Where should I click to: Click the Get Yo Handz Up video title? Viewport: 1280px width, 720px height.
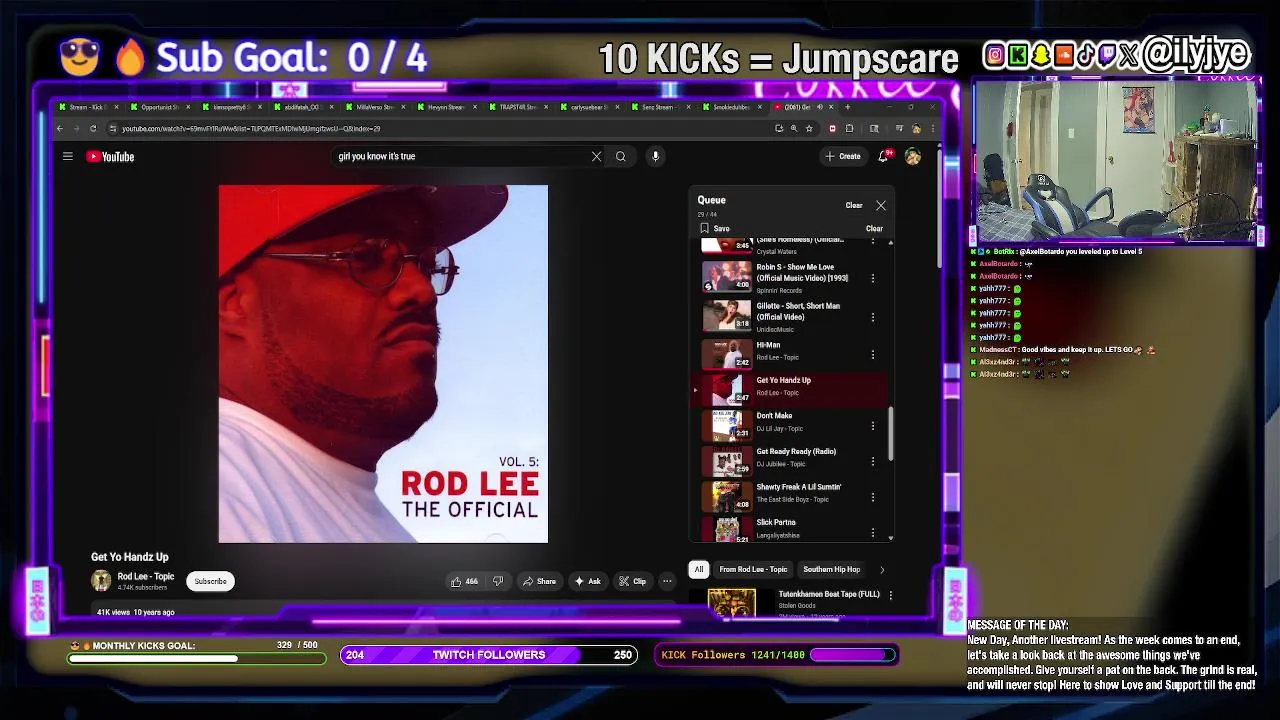130,557
